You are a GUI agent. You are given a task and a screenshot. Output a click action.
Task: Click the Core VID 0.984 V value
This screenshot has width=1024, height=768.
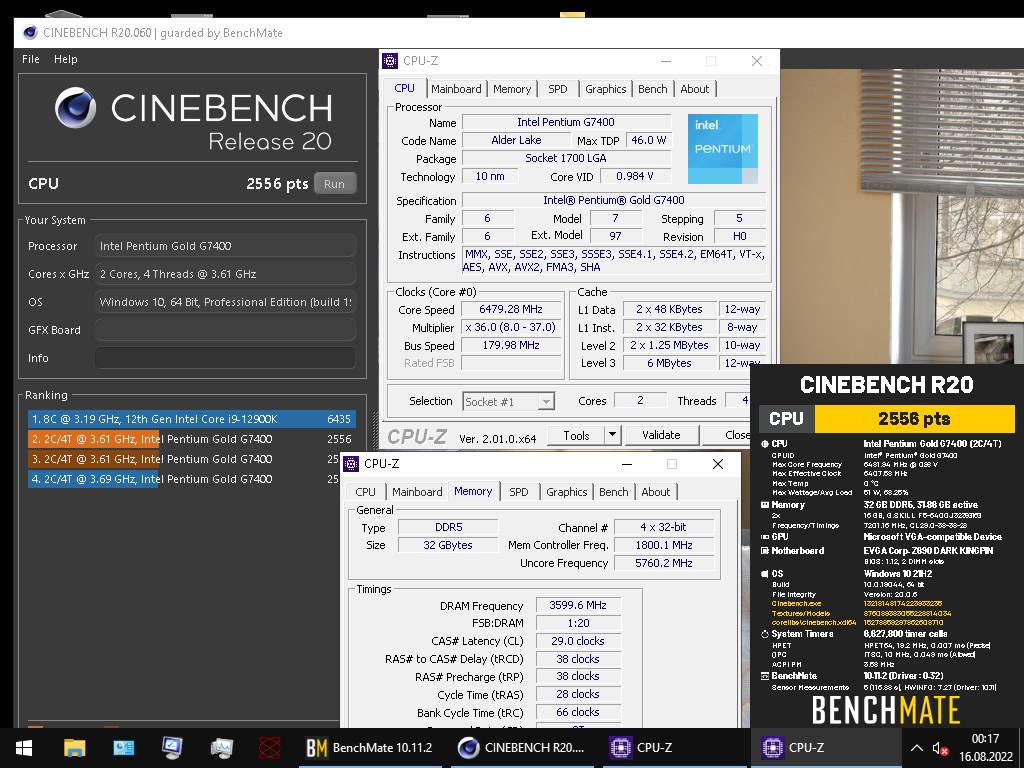pyautogui.click(x=634, y=176)
